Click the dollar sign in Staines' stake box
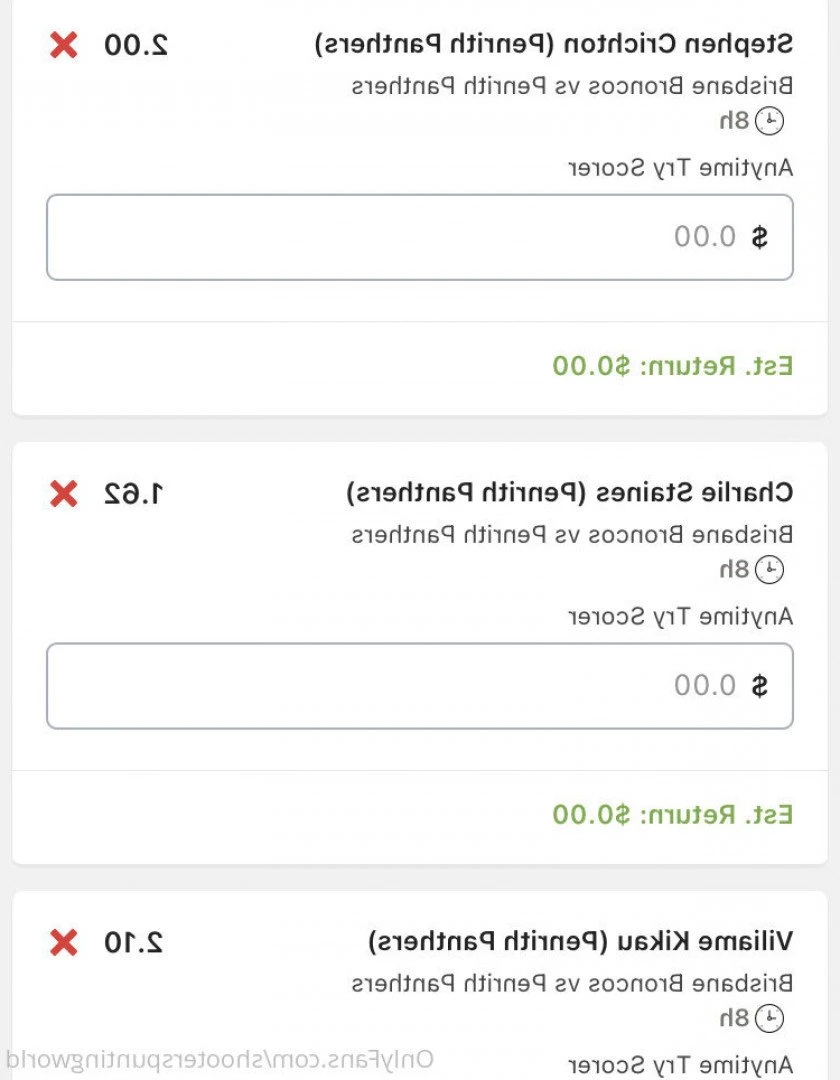840x1080 pixels. click(x=759, y=685)
